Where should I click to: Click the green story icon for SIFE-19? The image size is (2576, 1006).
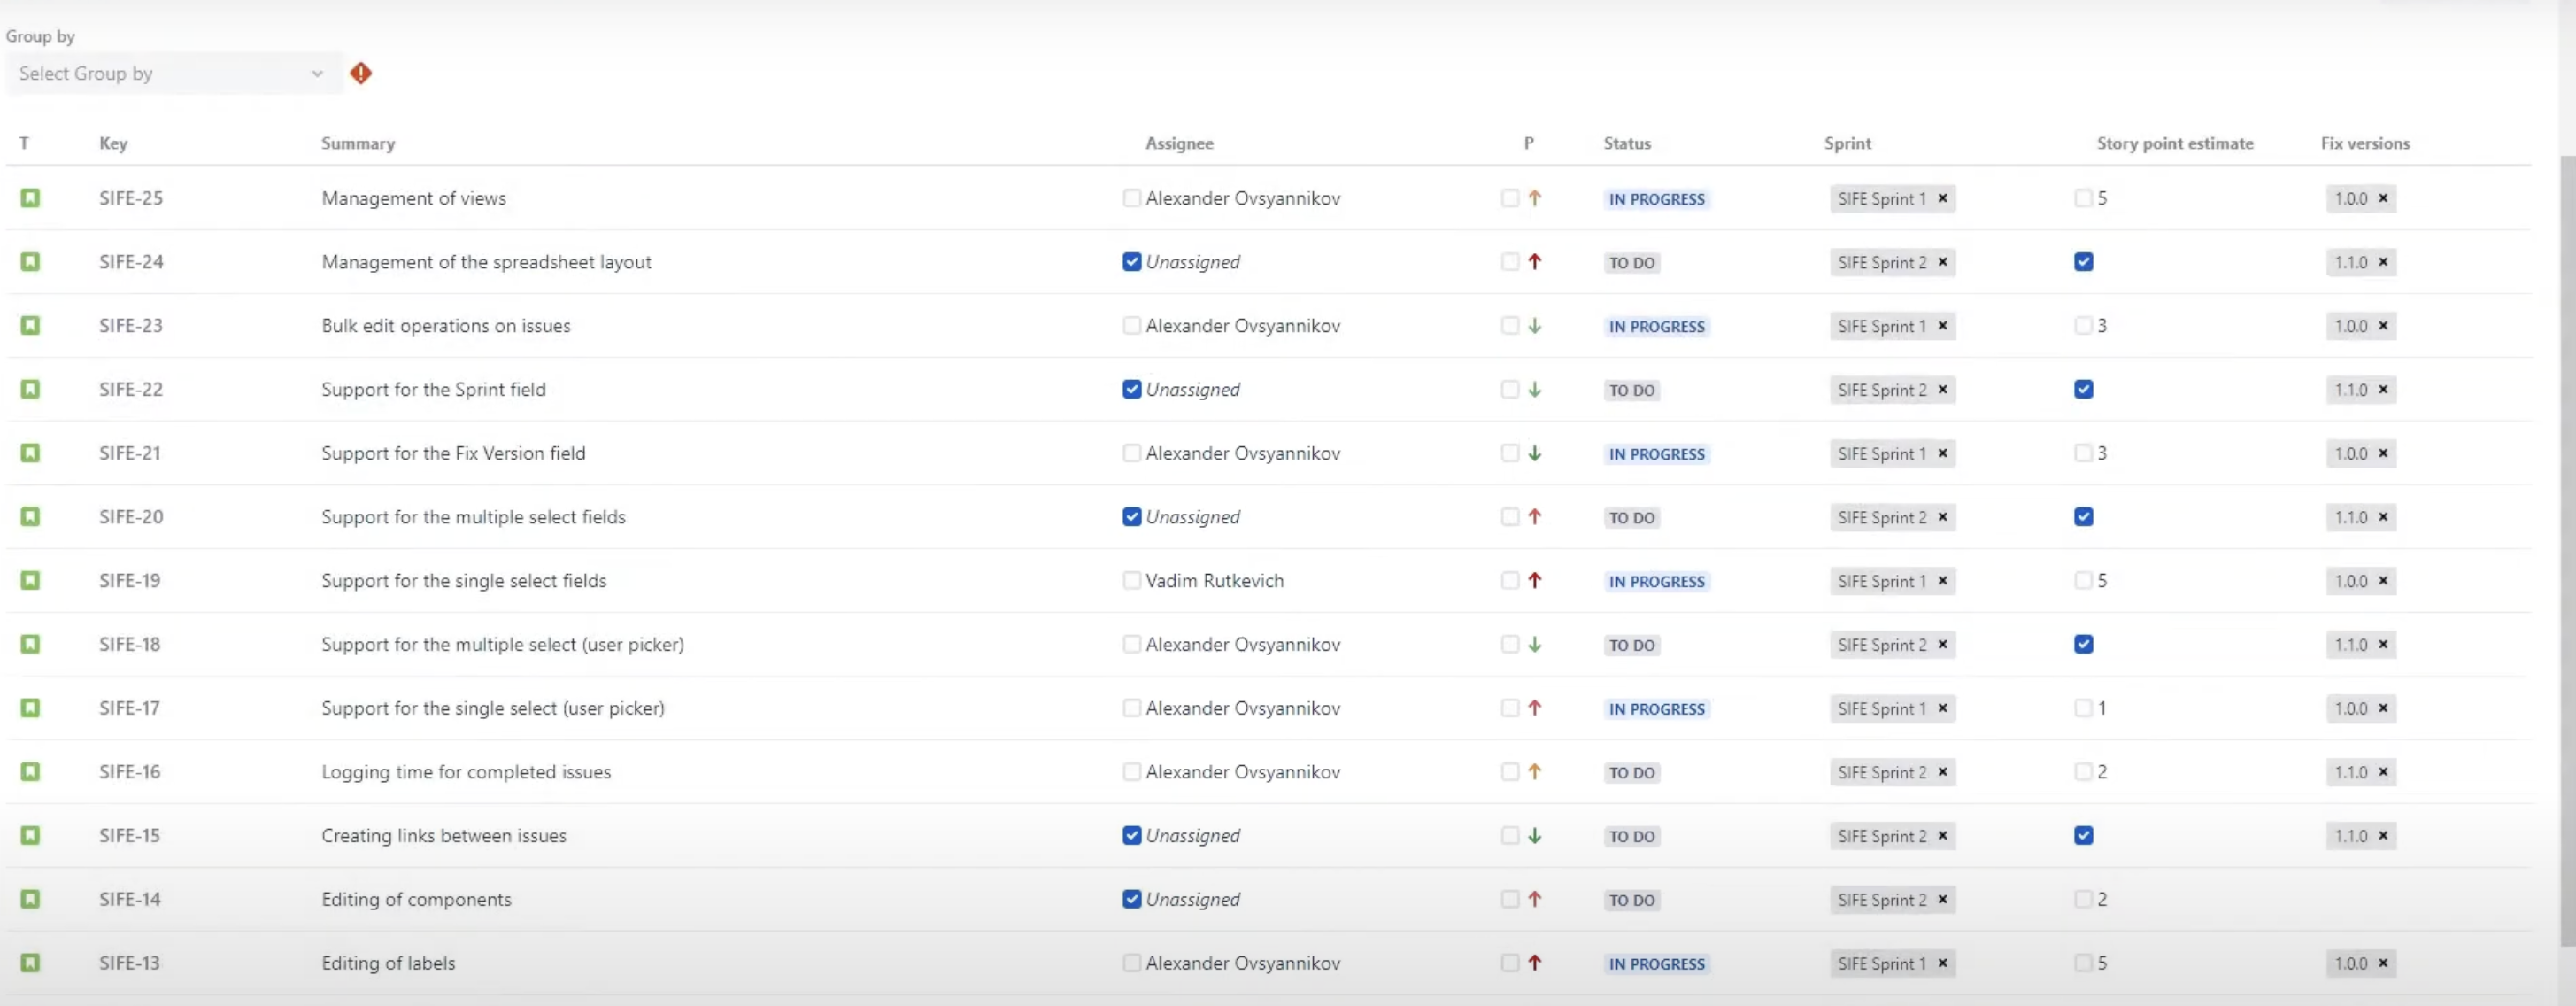tap(28, 580)
